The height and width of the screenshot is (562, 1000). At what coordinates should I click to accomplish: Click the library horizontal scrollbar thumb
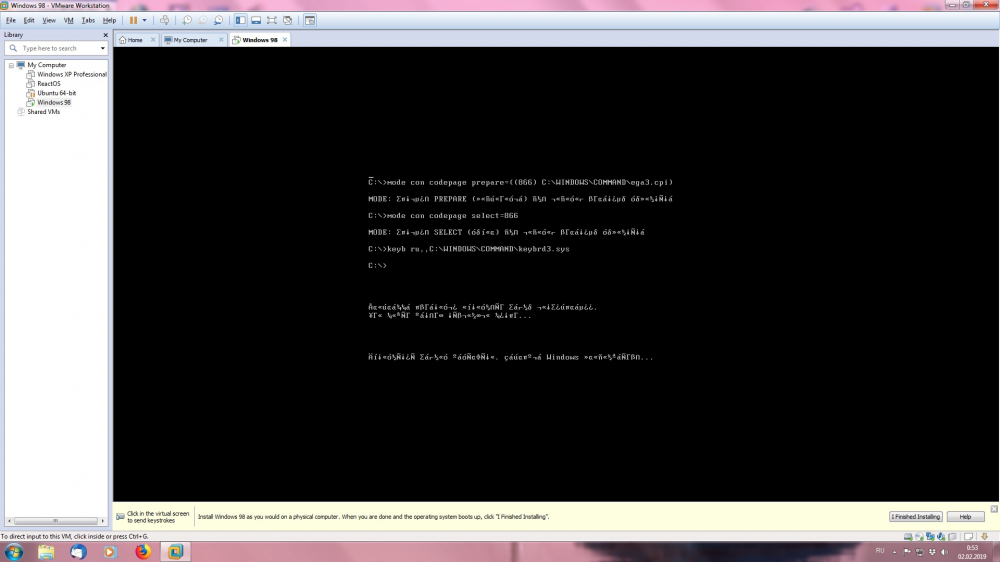55,521
